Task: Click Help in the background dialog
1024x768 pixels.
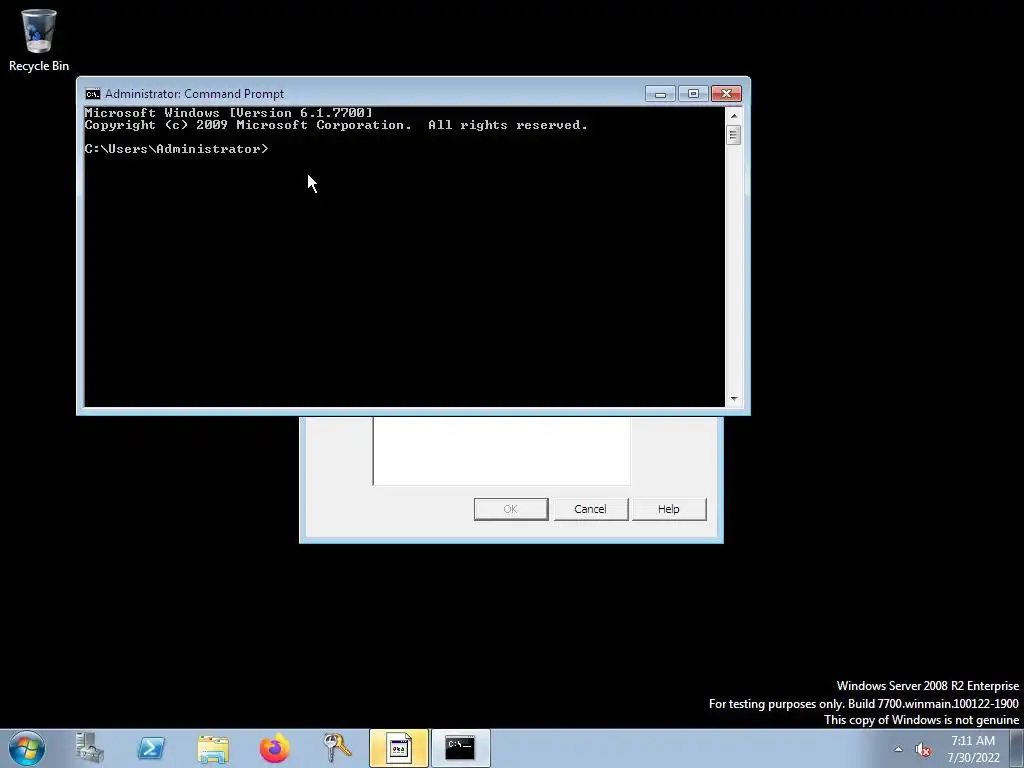Action: 669,509
